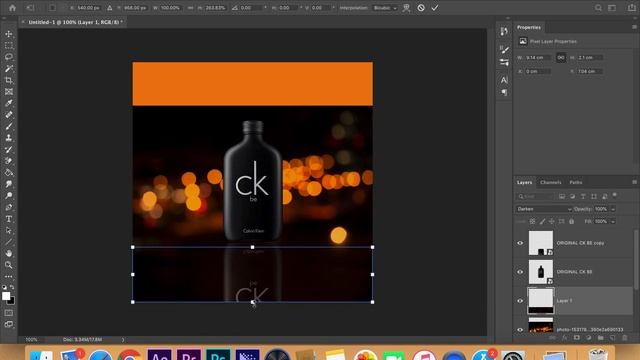Hide the photo background layer eye icon
The width and height of the screenshot is (640, 360).
pyautogui.click(x=520, y=329)
